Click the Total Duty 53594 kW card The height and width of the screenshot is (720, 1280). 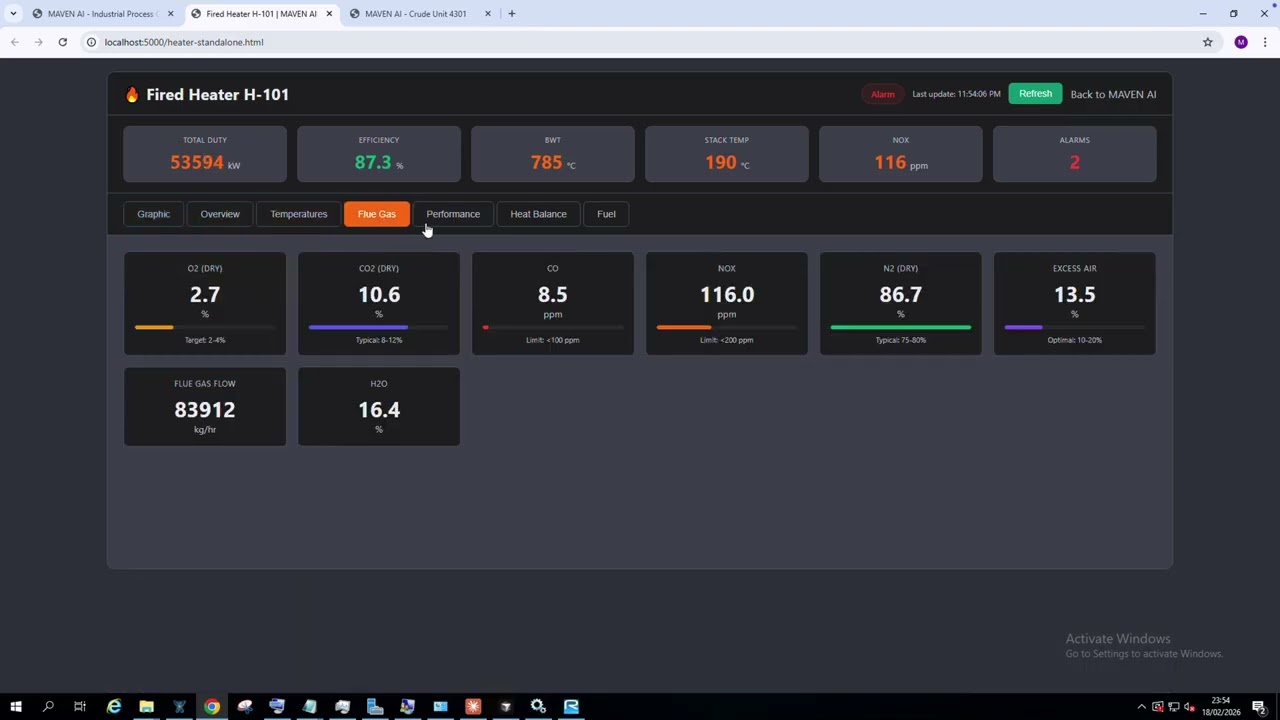[205, 154]
